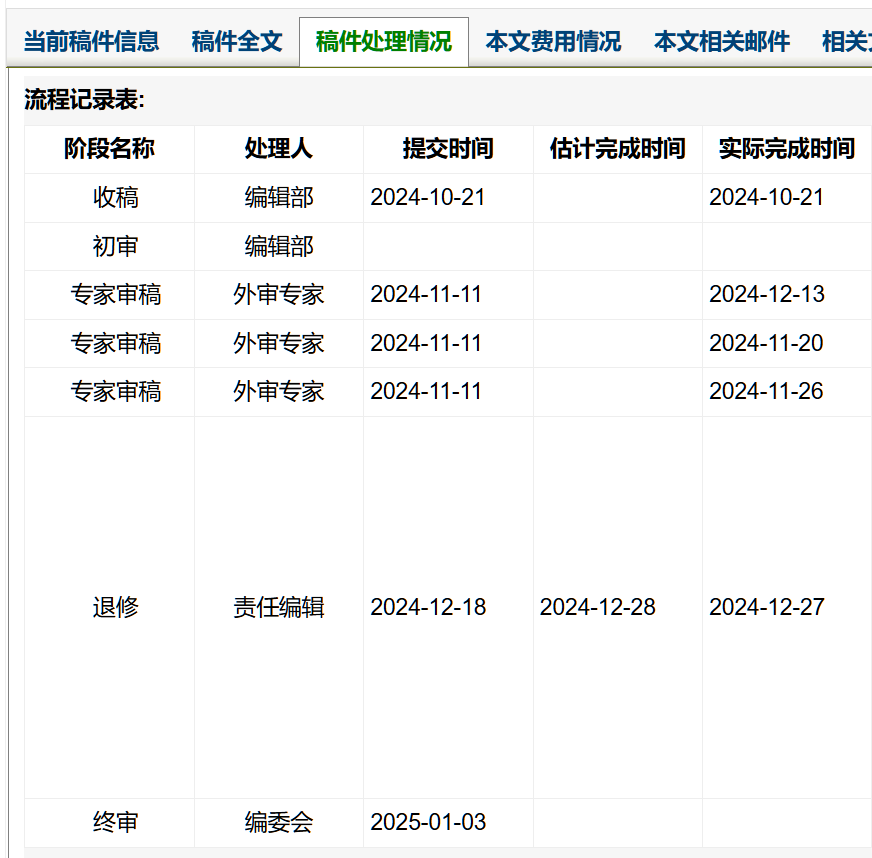Open the 当前稿件信息 tab
Screen dimensions: 872x858
(x=91, y=42)
